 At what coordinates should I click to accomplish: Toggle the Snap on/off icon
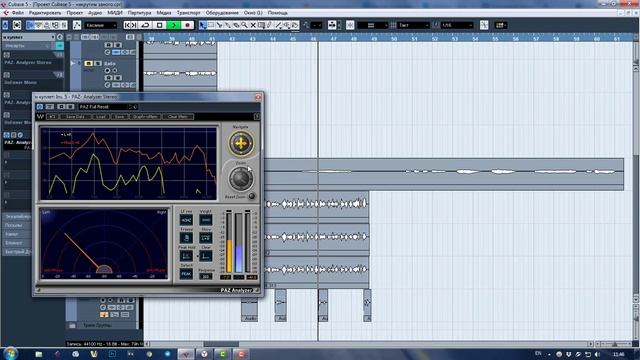(x=350, y=25)
